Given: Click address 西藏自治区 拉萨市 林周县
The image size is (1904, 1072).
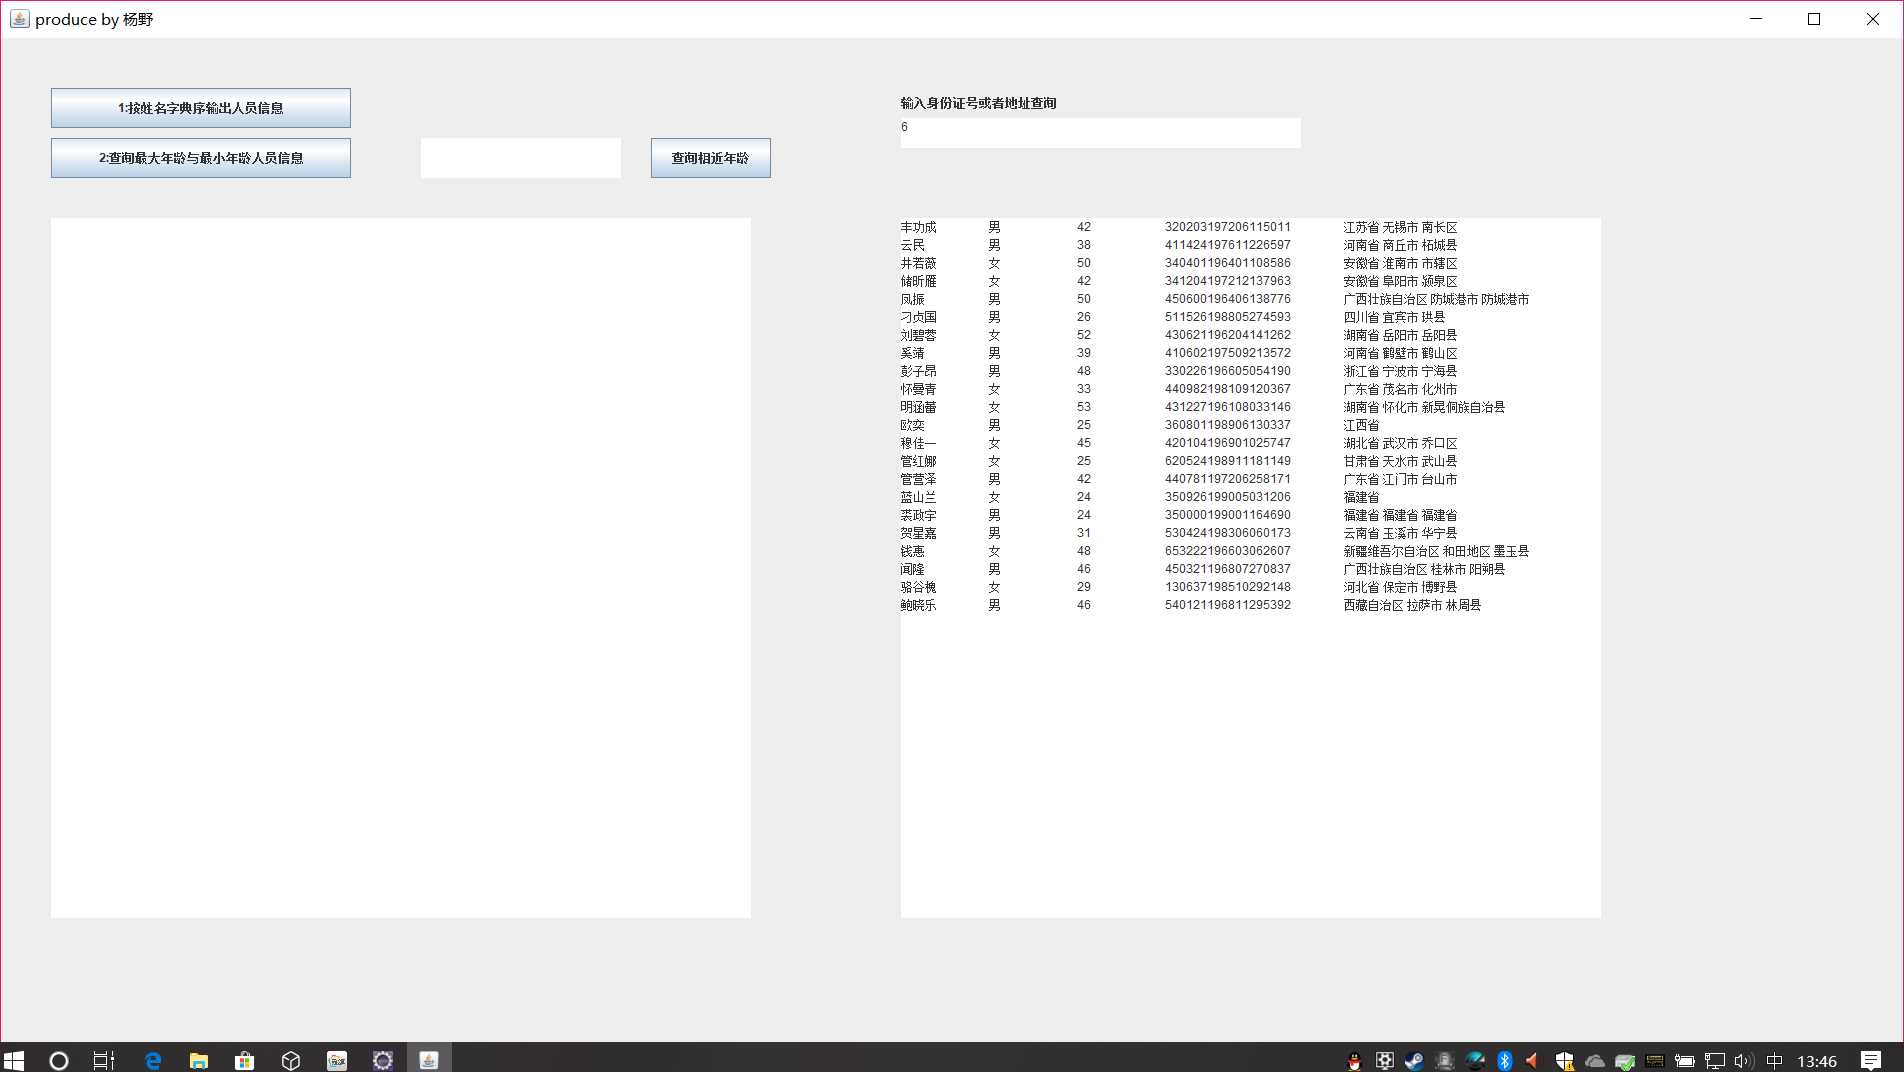Looking at the screenshot, I should pos(1412,605).
